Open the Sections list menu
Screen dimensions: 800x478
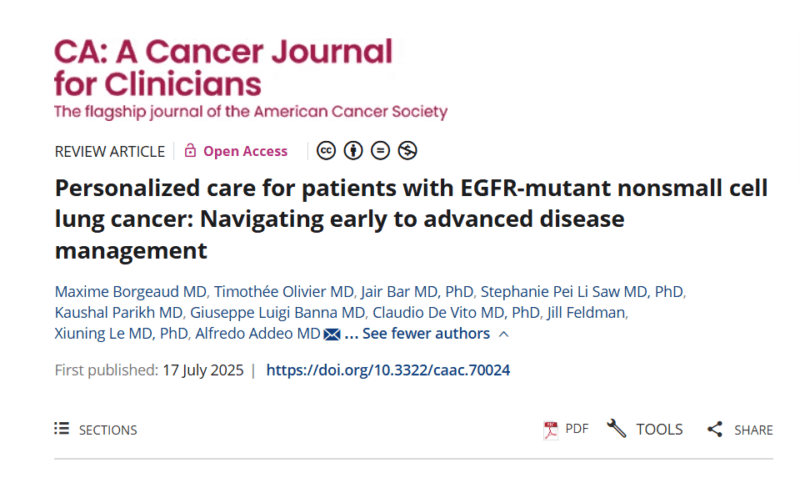click(95, 430)
